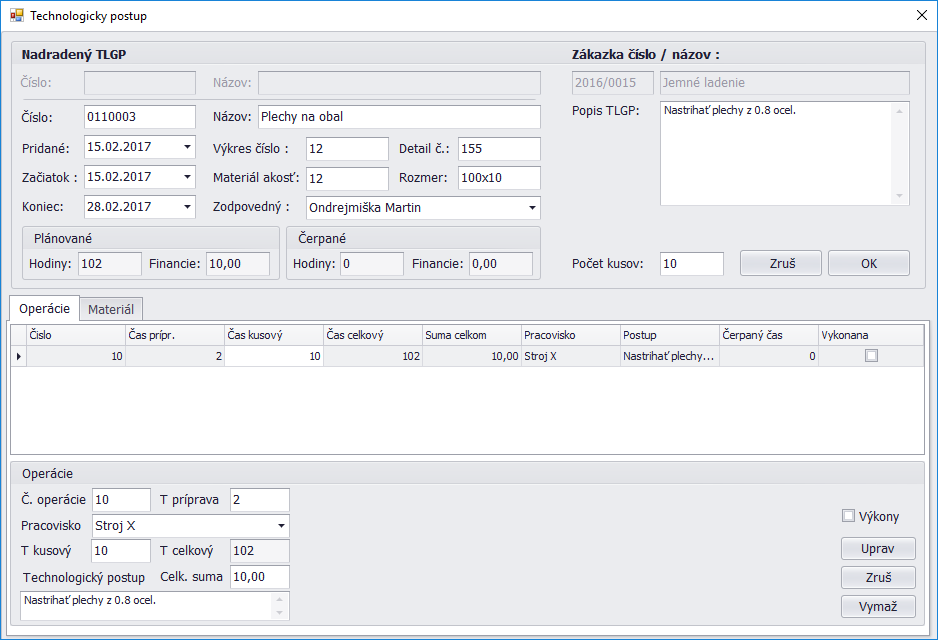Open the Pridané date dropdown
The width and height of the screenshot is (938, 640).
pos(187,148)
